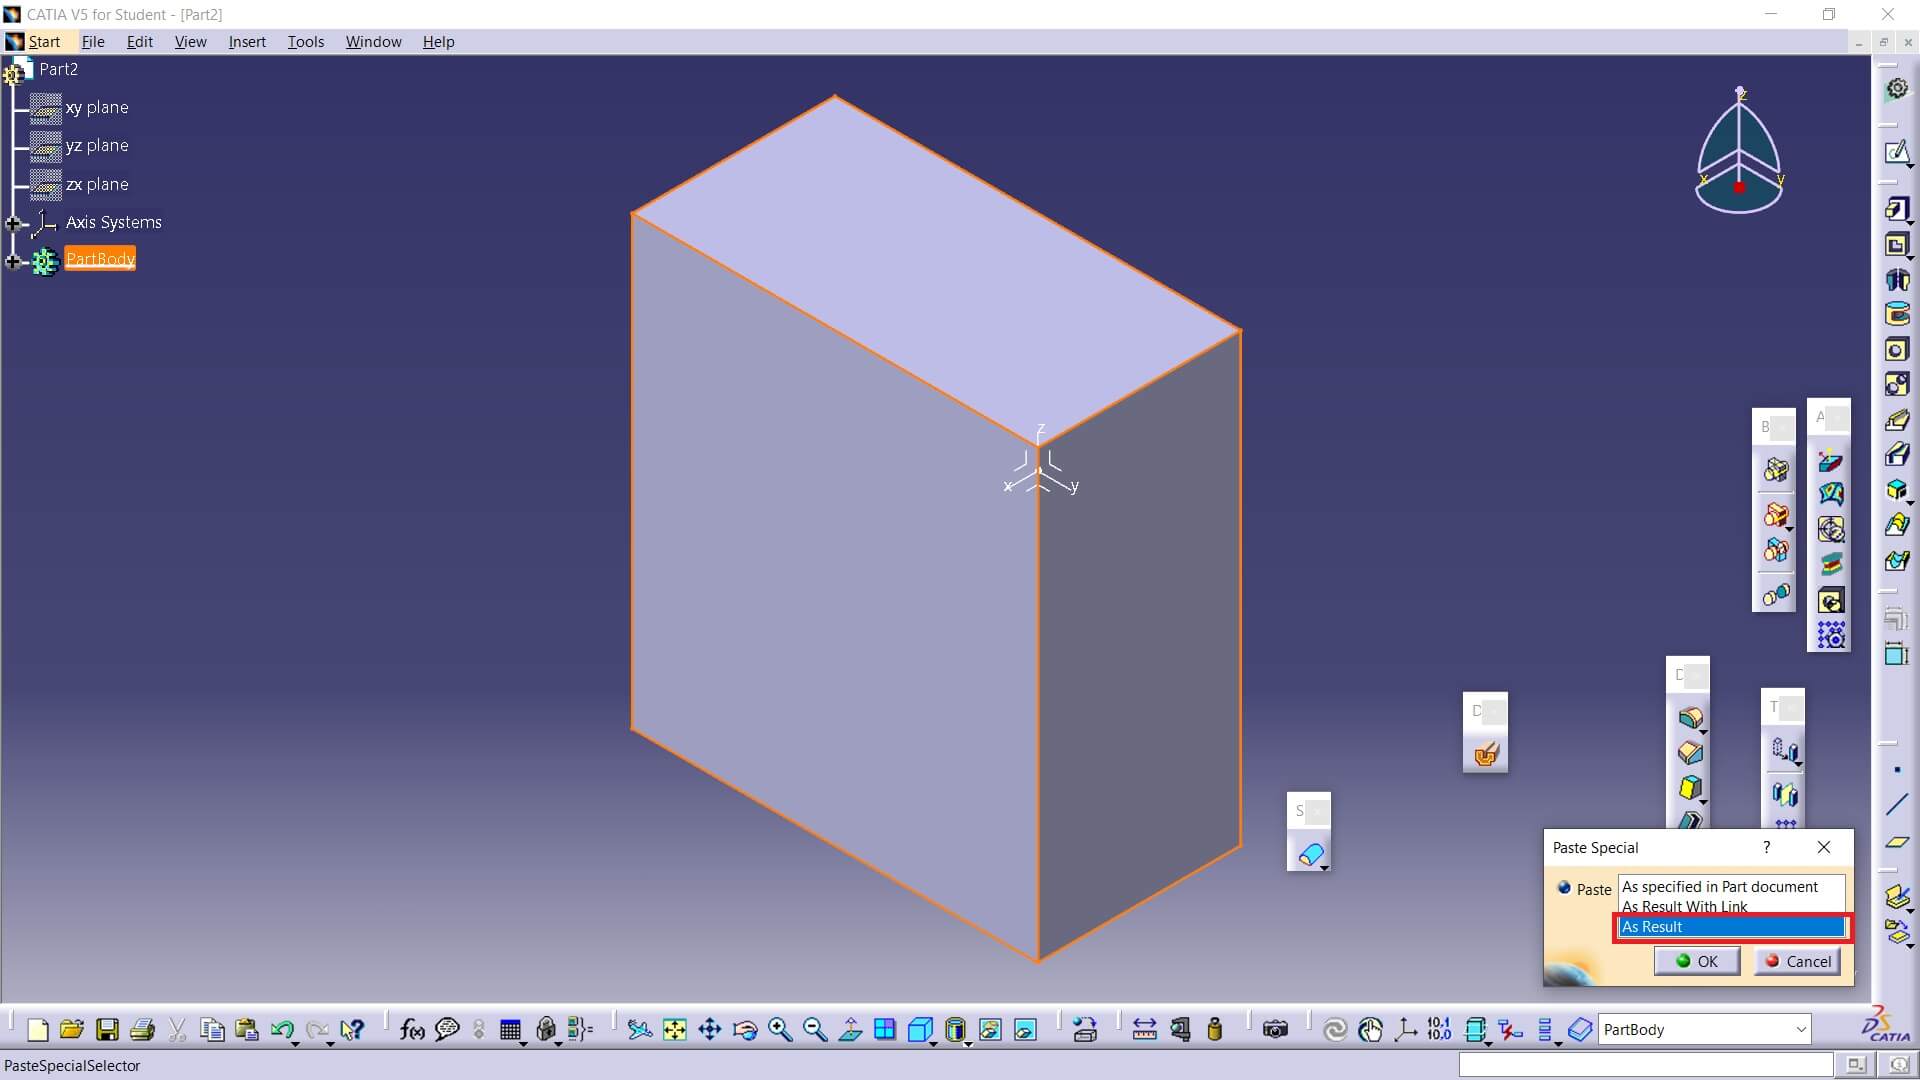Open the Undo history dropdown arrow

(x=296, y=1042)
